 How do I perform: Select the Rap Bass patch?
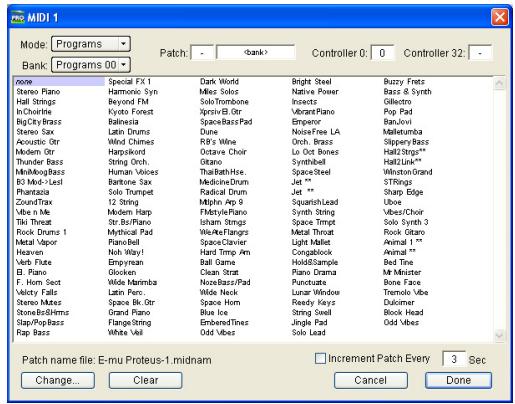(x=33, y=332)
